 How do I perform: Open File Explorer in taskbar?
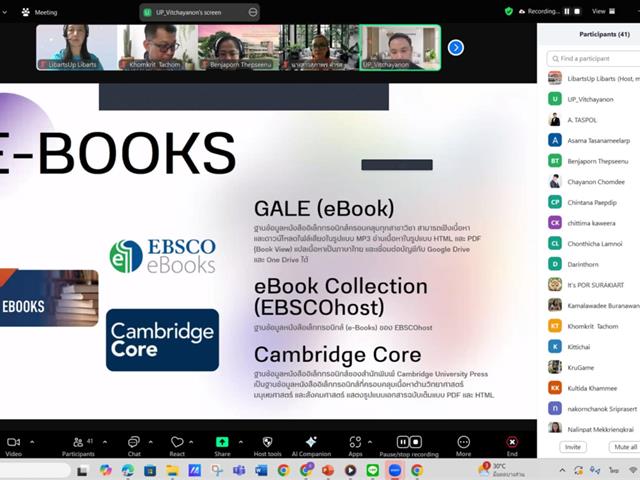[x=172, y=470]
